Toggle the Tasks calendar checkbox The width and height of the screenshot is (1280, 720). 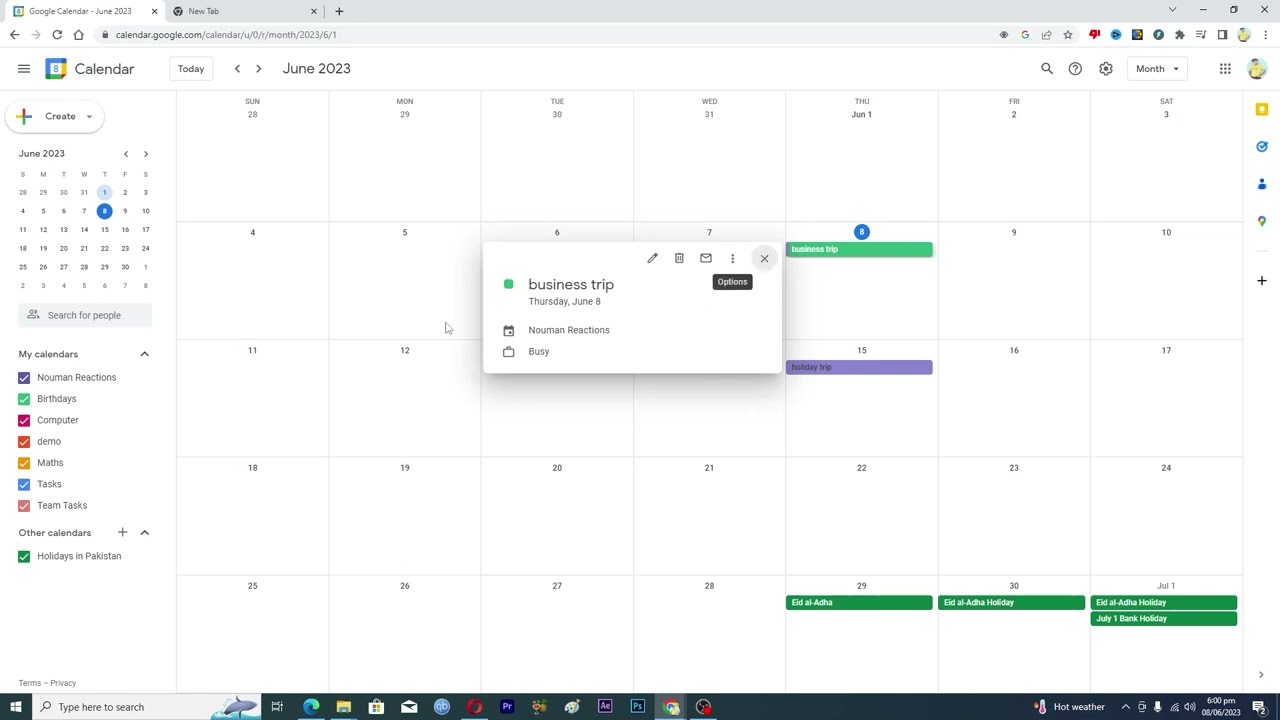[24, 484]
